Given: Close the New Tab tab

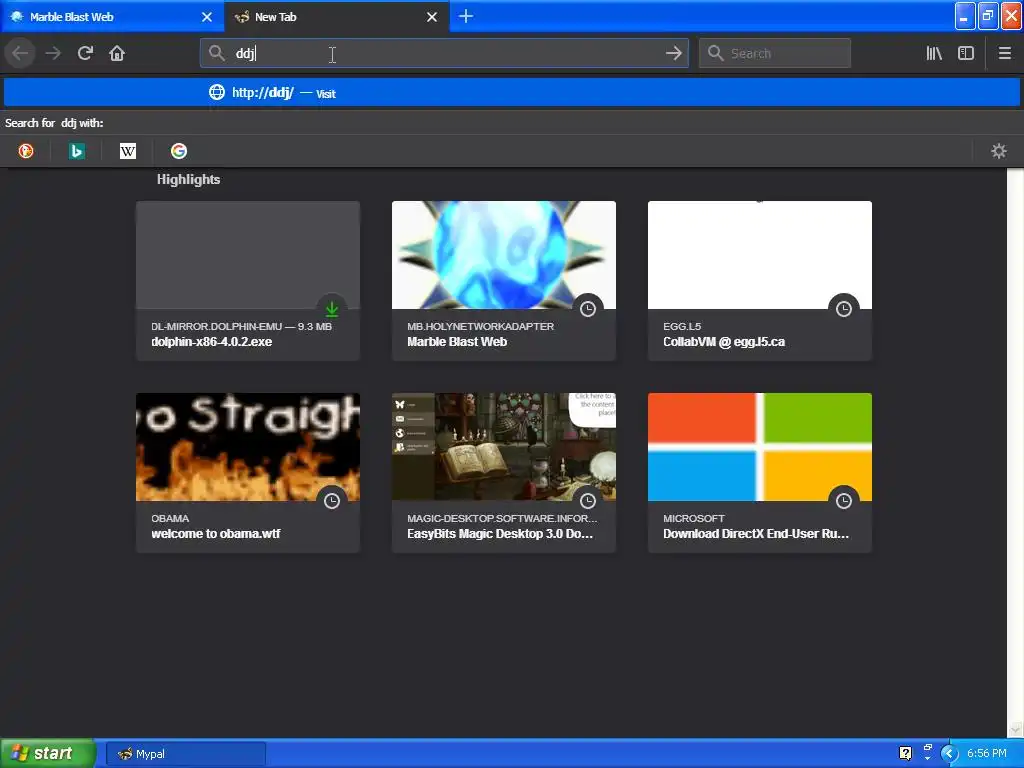Looking at the screenshot, I should 432,17.
